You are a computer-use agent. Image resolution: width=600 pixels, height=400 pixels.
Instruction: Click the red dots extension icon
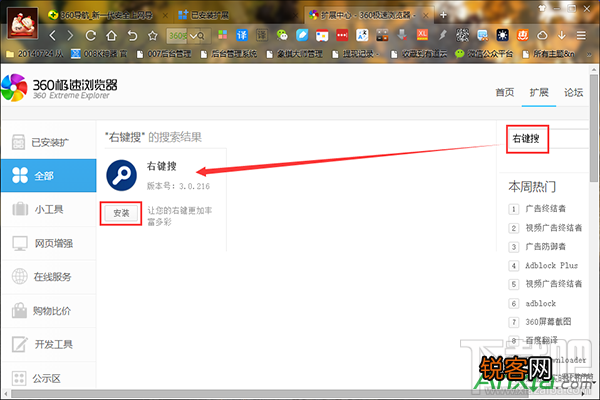point(342,35)
